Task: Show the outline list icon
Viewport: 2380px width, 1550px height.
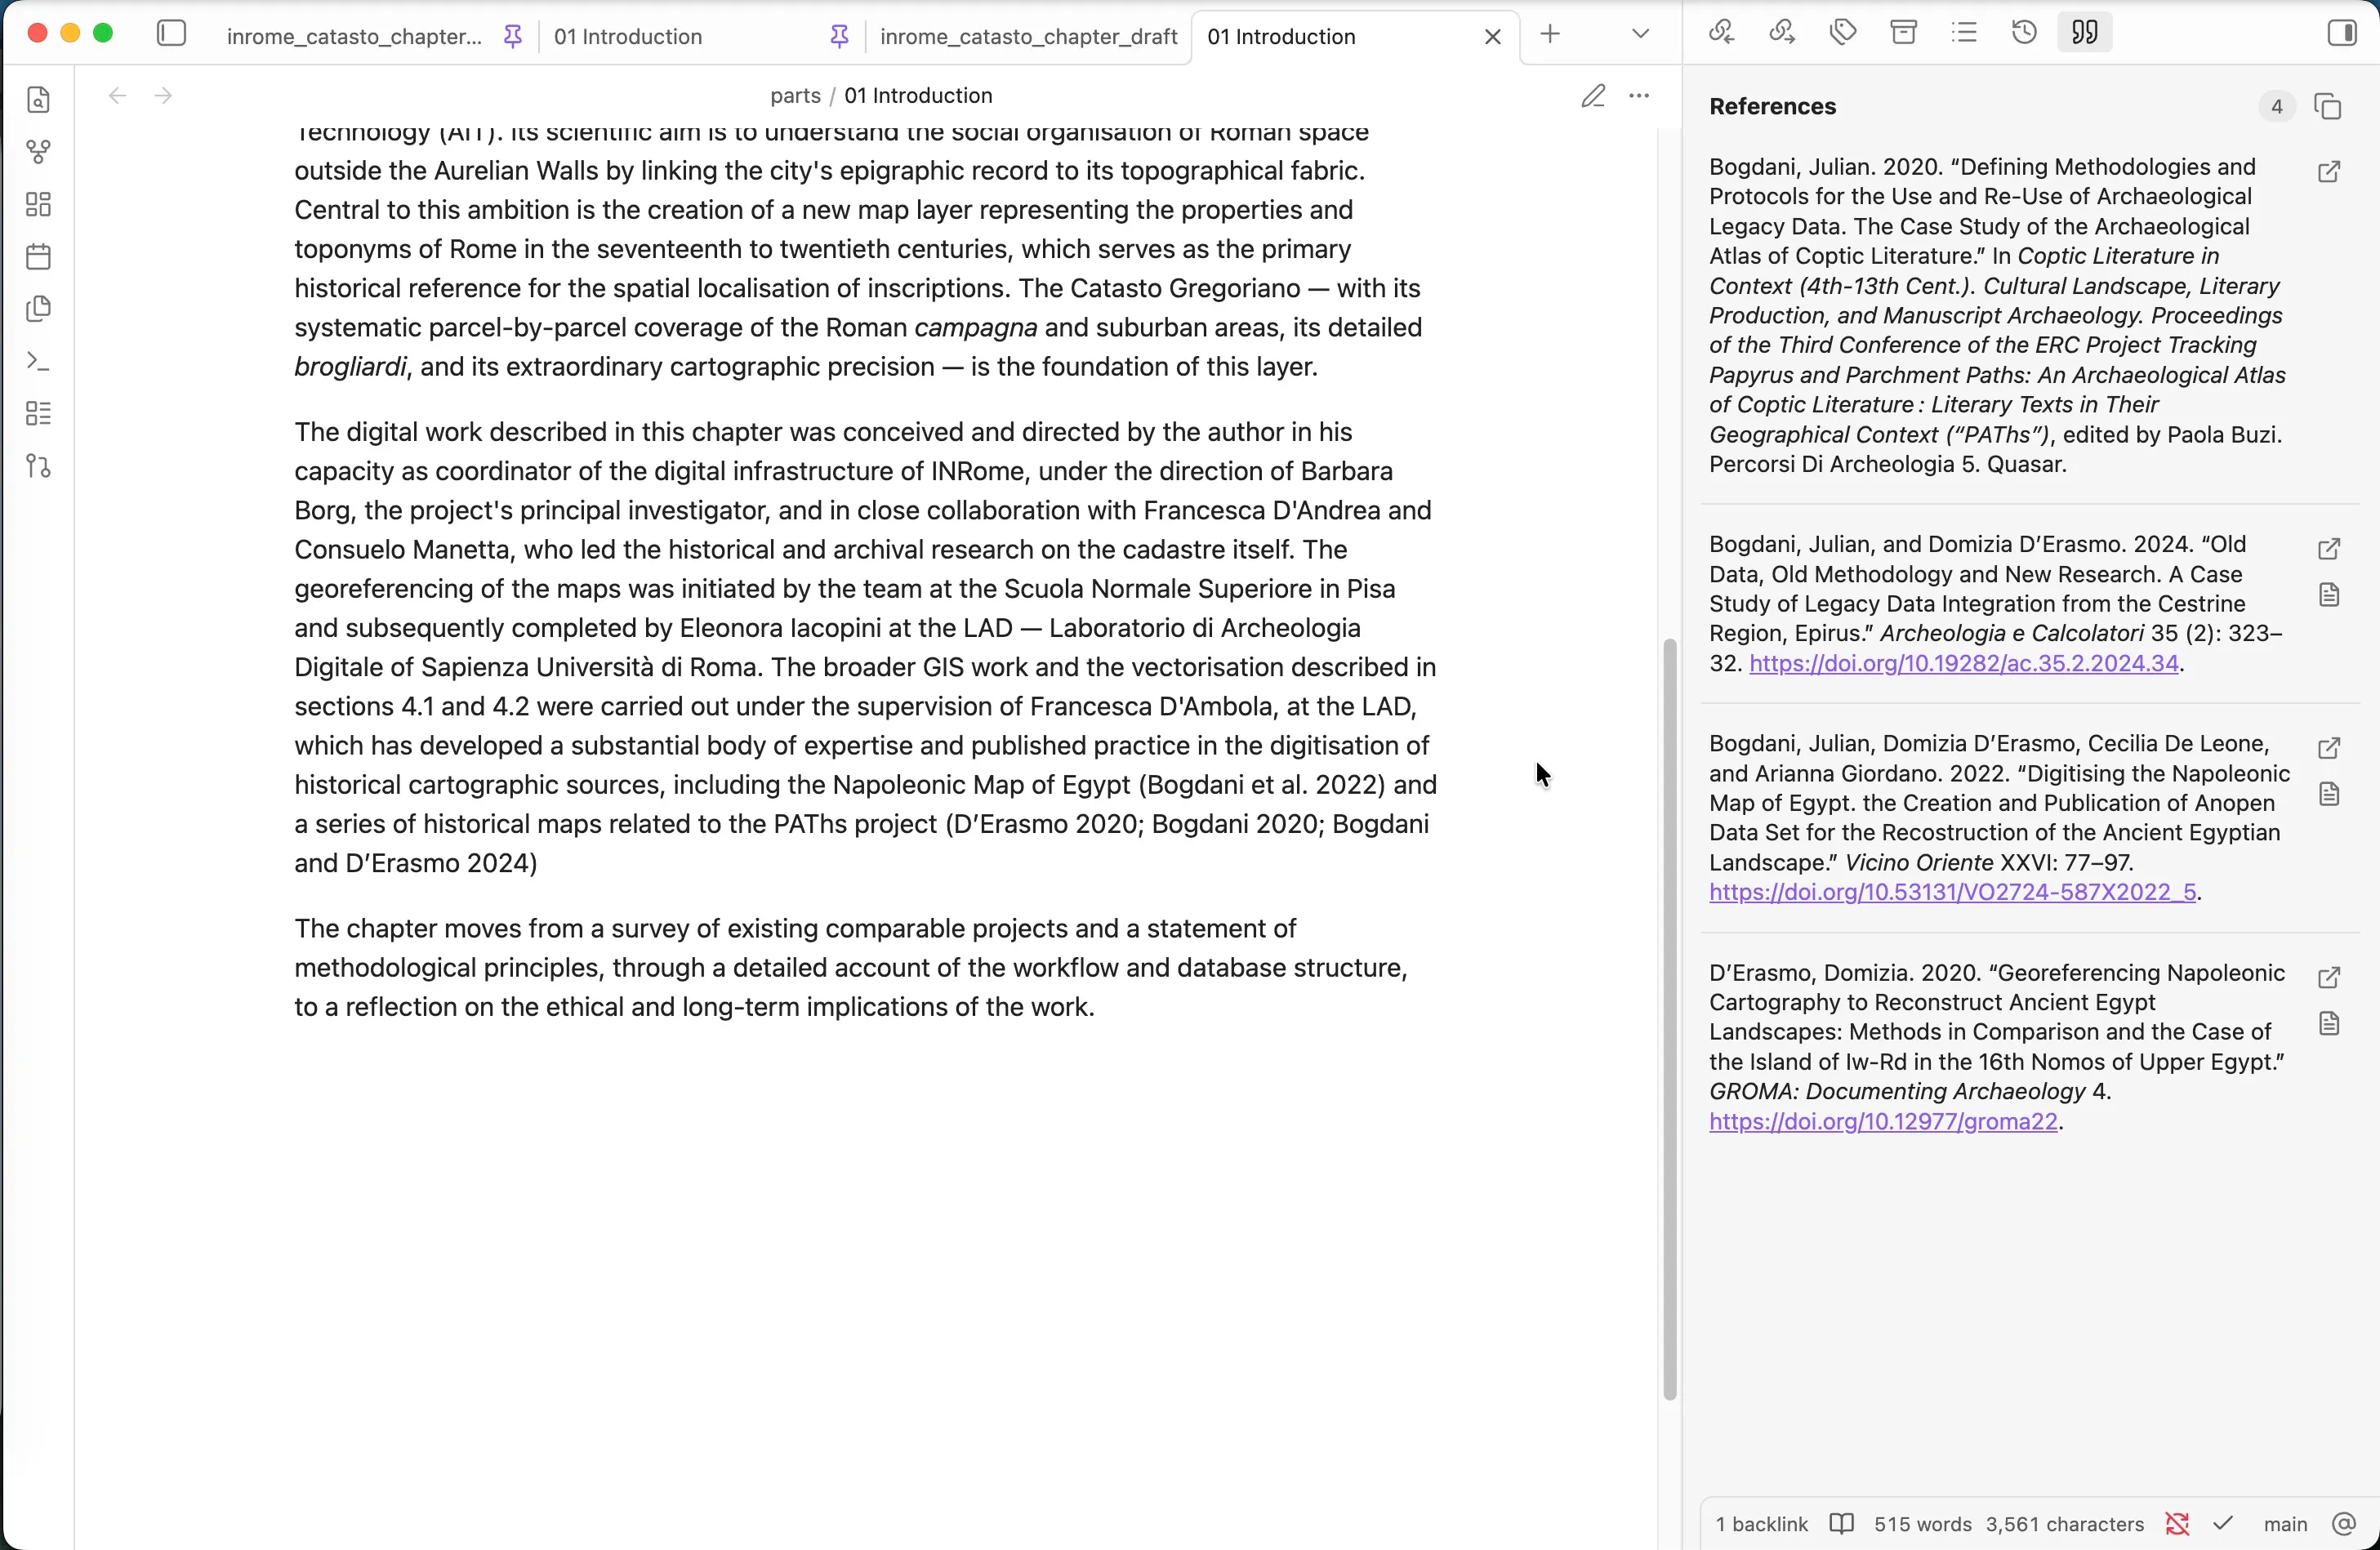Action: 1964,33
